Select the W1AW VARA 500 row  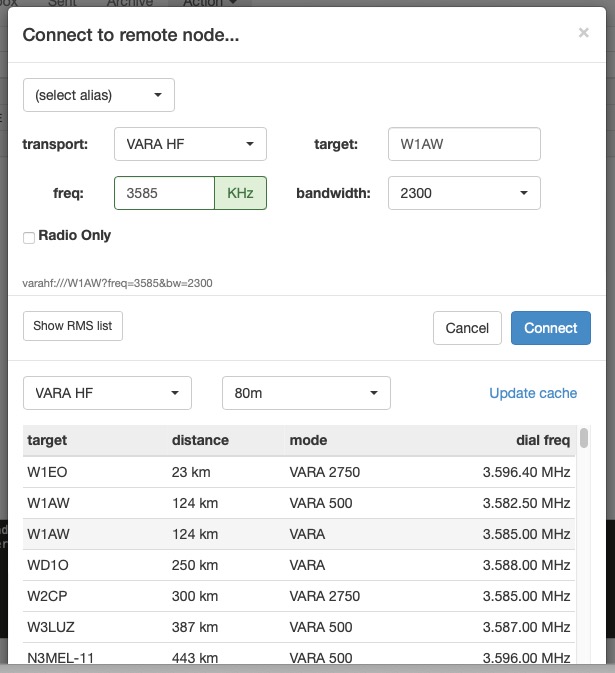pyautogui.click(x=300, y=503)
